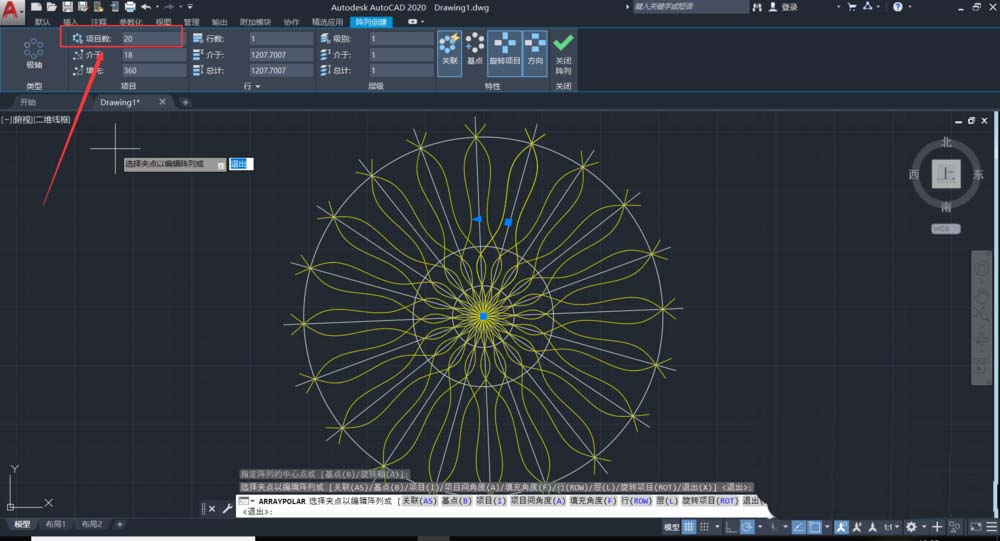Click the 上 face of the ViewCube
The image size is (1000, 541).
tap(945, 174)
